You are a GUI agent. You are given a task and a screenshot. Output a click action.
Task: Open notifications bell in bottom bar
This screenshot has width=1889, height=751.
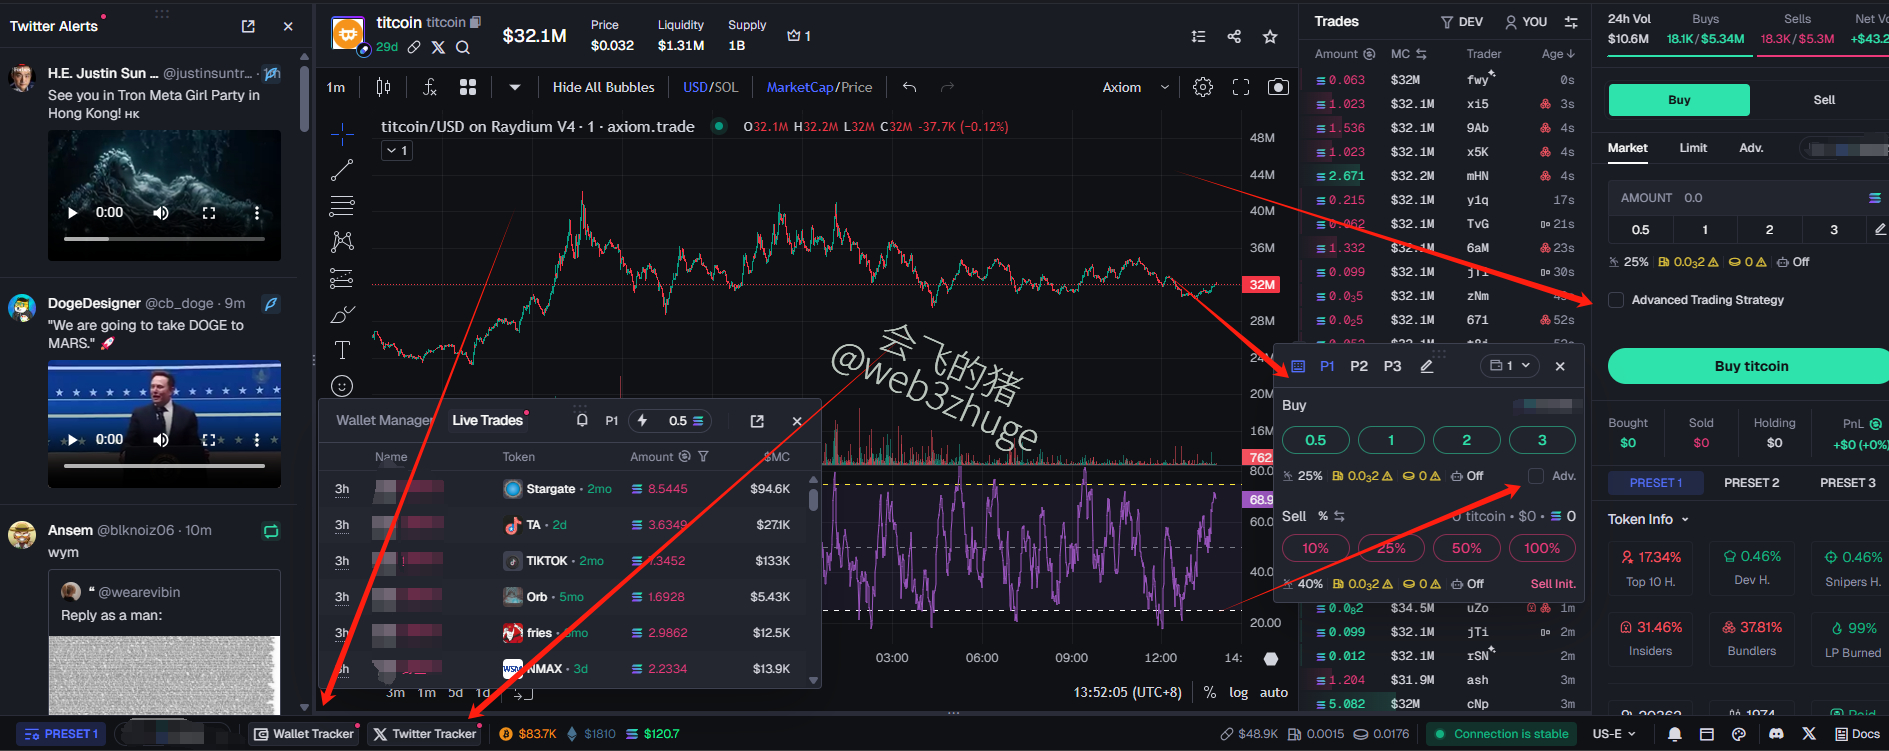coord(1675,734)
